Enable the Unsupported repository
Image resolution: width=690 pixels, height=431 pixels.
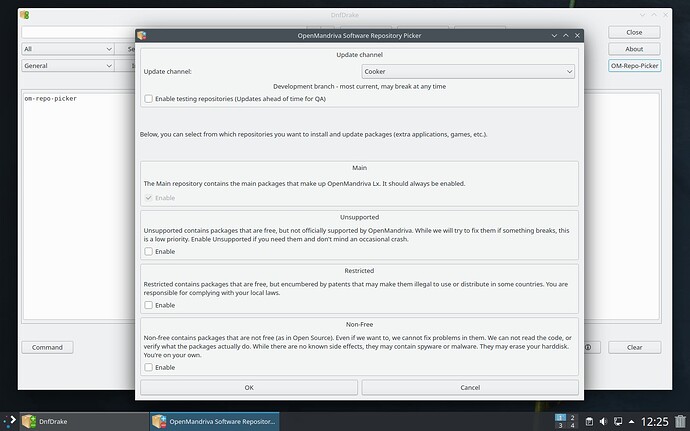[x=148, y=251]
